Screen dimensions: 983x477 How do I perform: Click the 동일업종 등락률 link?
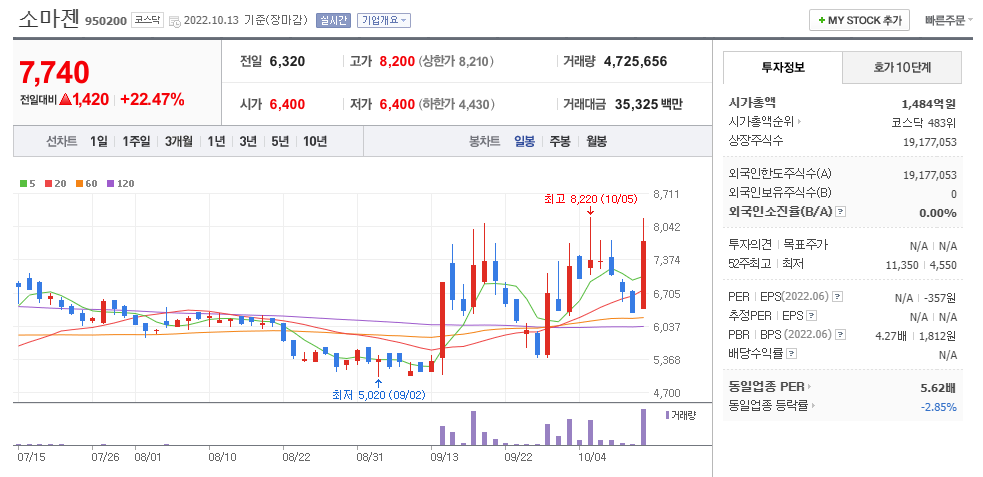point(769,406)
